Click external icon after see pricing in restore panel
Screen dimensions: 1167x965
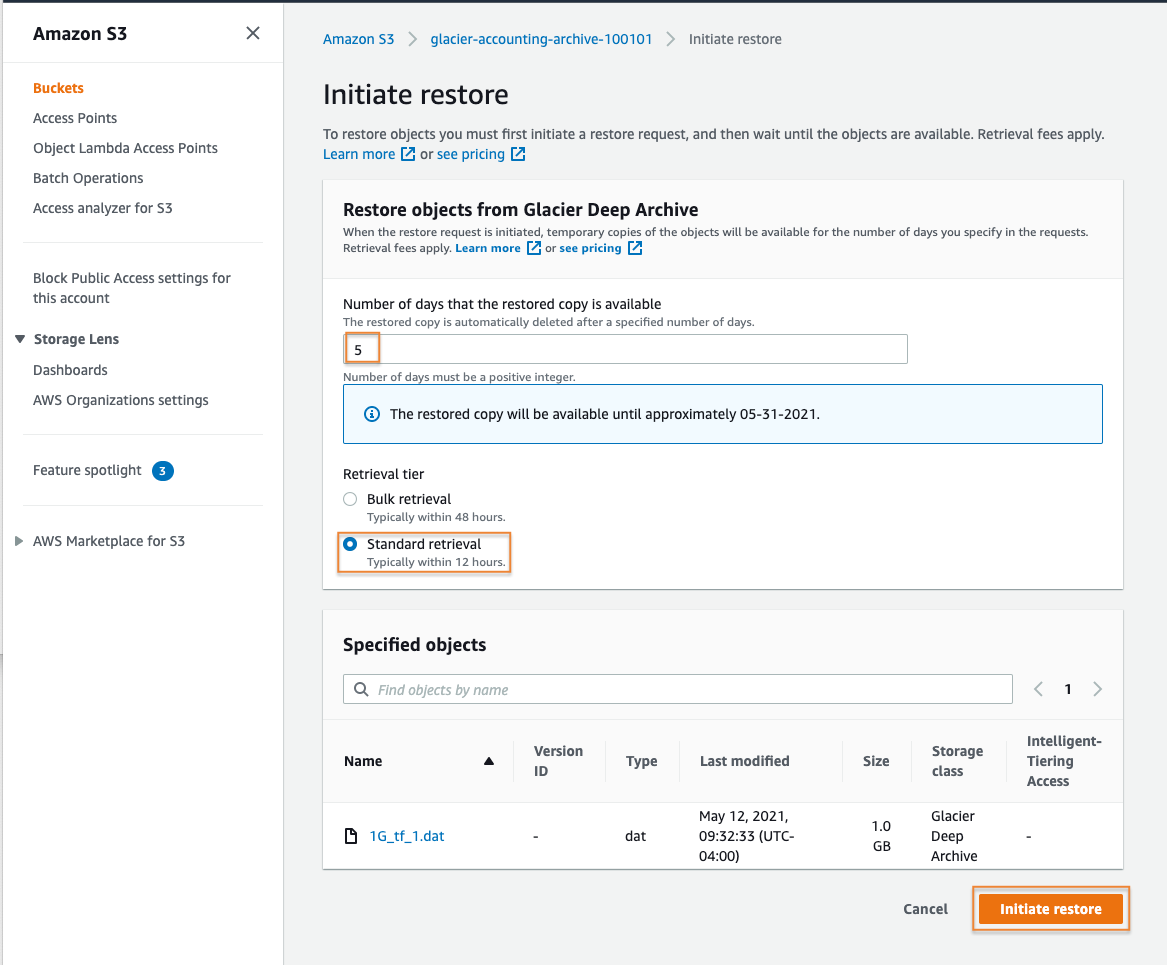635,248
